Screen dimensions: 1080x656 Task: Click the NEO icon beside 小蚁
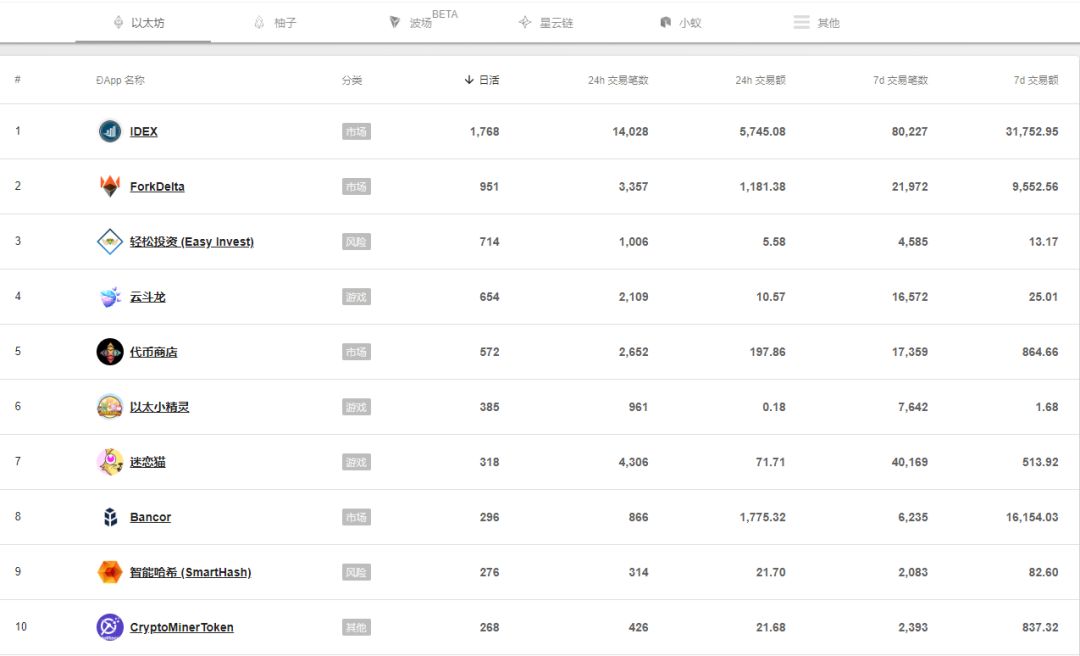coord(665,22)
